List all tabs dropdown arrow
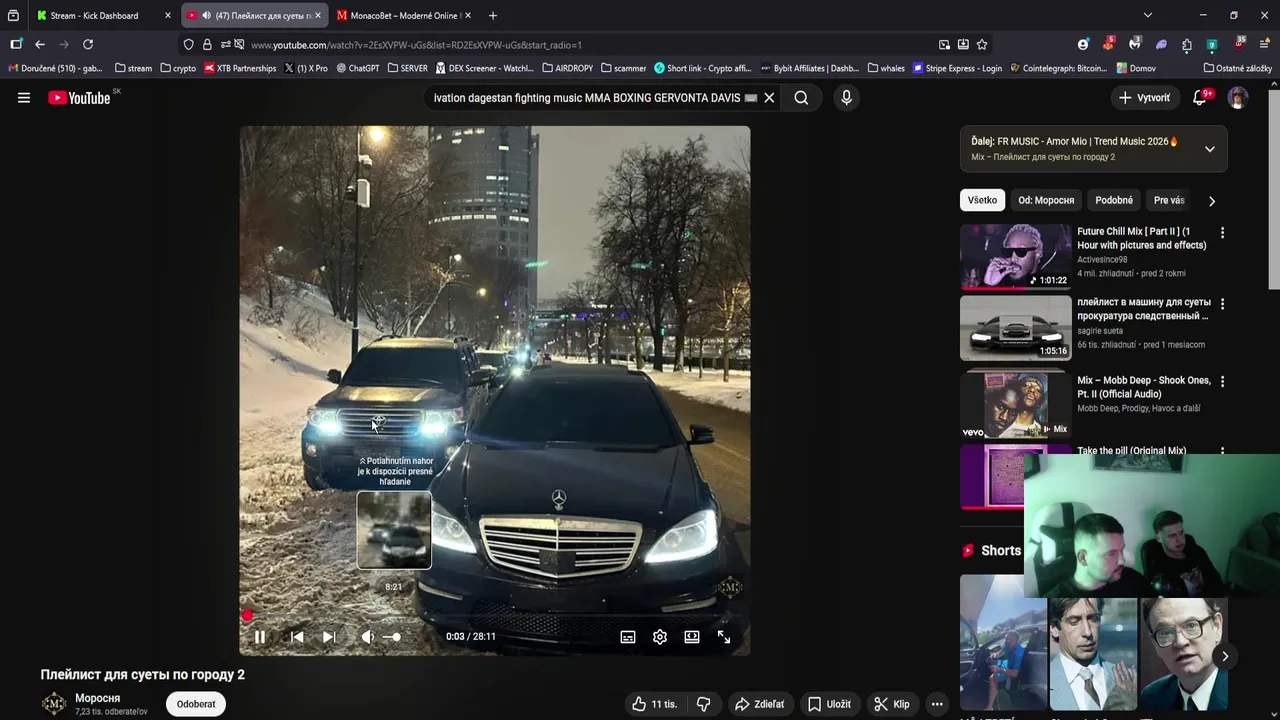1280x720 pixels. tap(1147, 15)
